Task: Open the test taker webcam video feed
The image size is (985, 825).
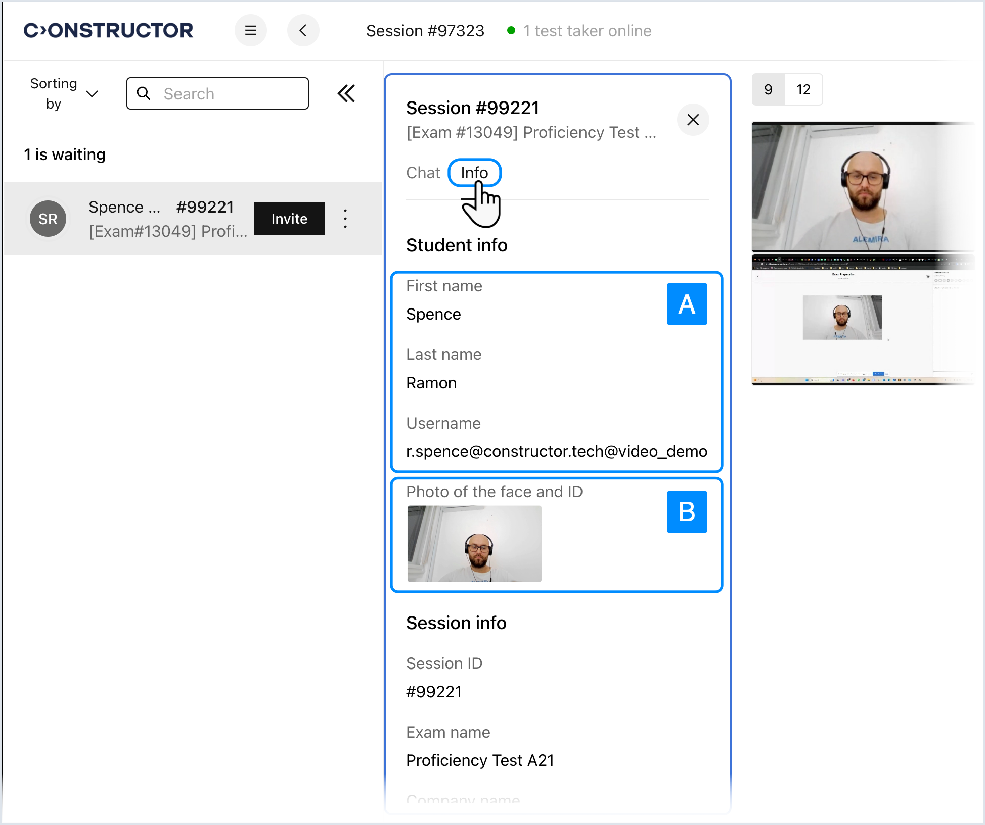Action: [x=862, y=187]
